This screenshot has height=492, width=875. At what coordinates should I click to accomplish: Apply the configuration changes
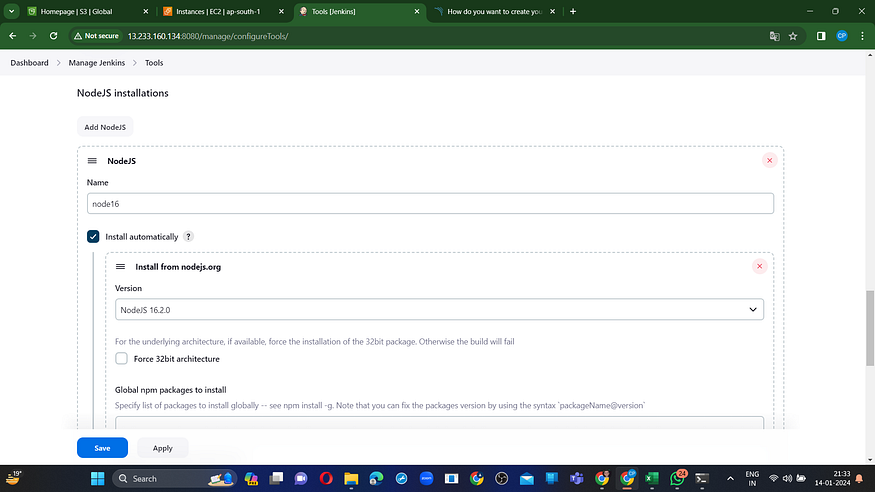(162, 448)
